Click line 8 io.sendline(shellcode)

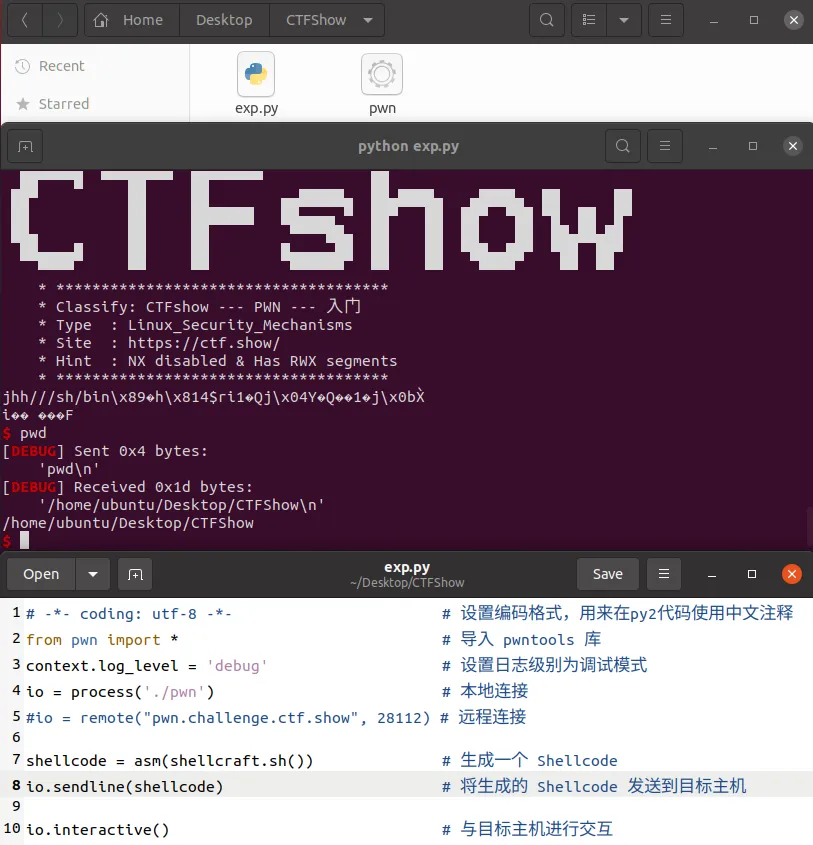(124, 787)
